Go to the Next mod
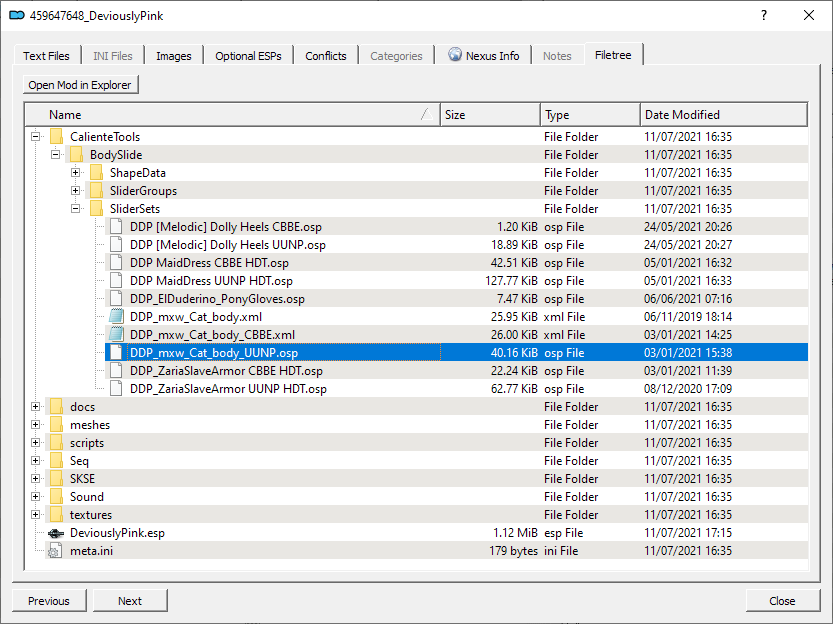 click(x=130, y=601)
